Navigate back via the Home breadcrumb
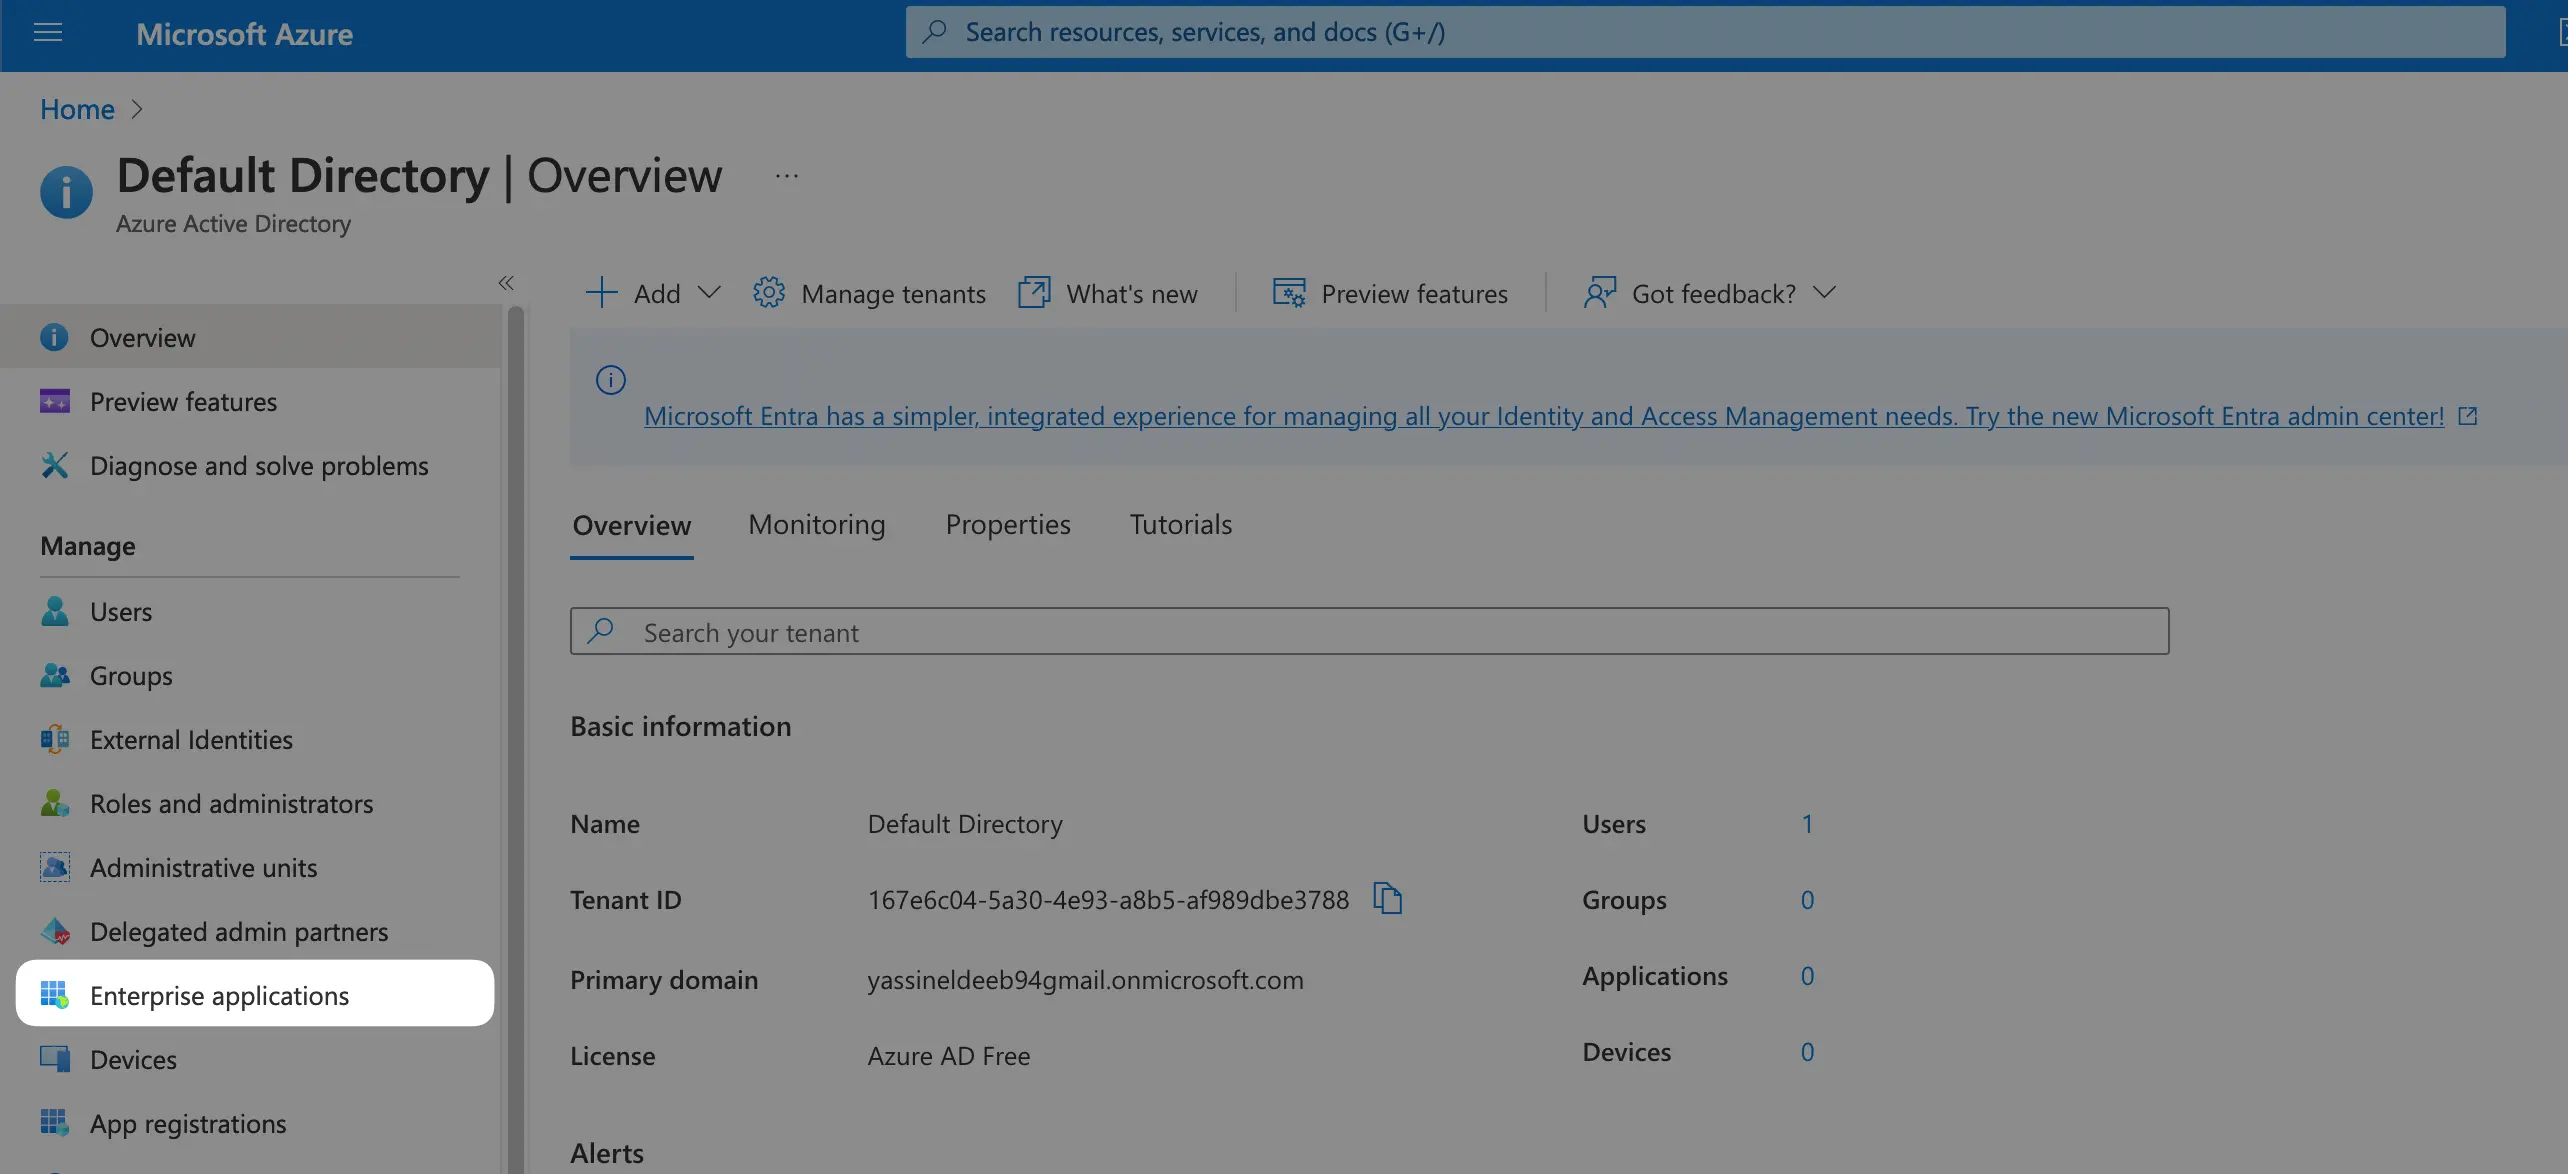 coord(76,109)
